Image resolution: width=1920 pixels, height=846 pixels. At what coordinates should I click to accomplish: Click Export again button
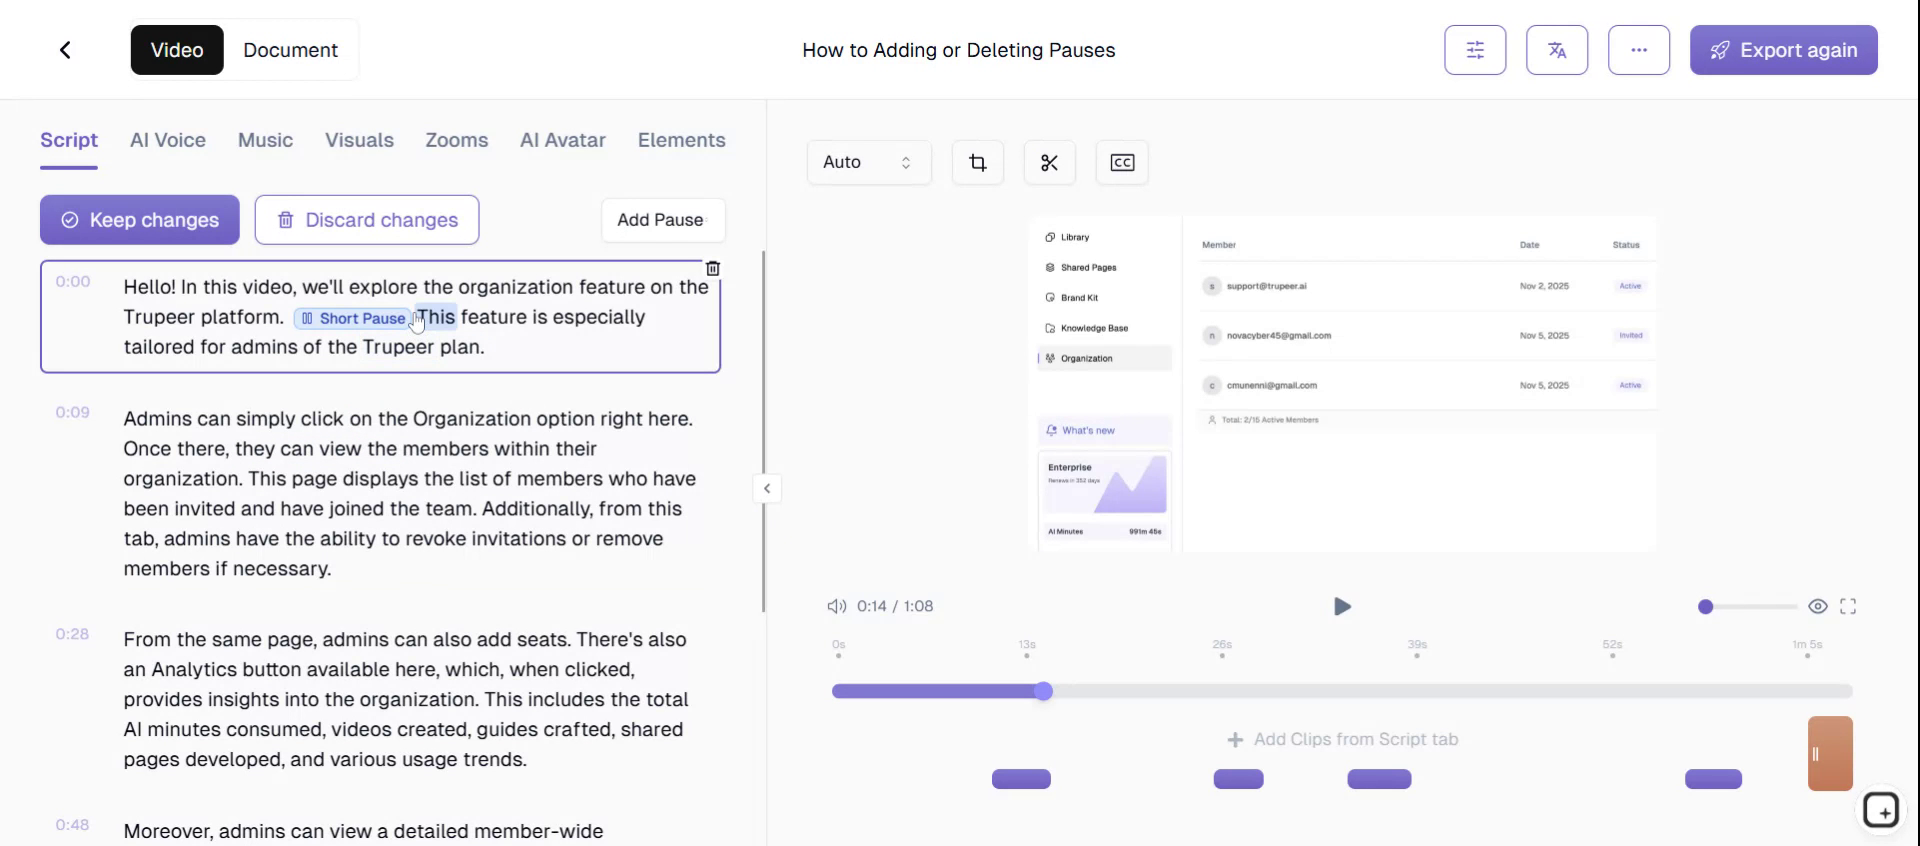click(x=1784, y=50)
